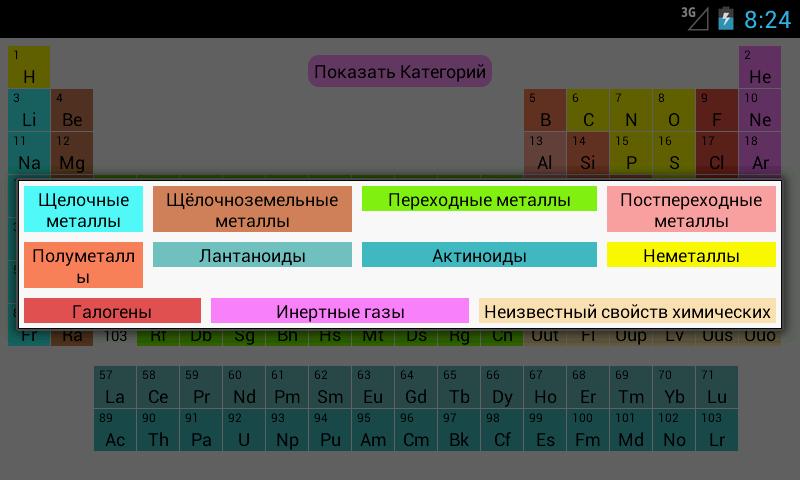The height and width of the screenshot is (480, 800).
Task: Tap the Lithium (Li) cell
Action: (29, 110)
